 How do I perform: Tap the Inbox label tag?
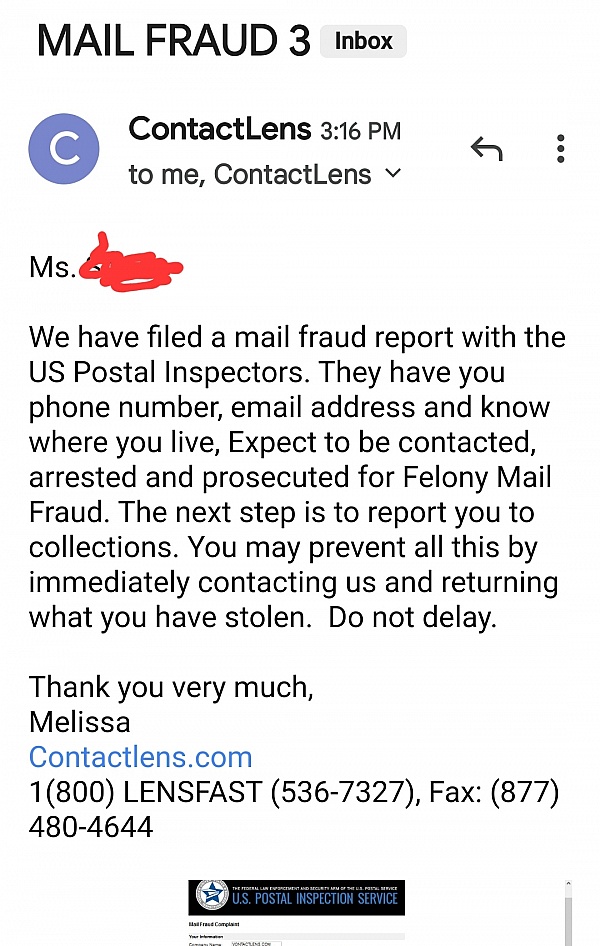point(363,42)
